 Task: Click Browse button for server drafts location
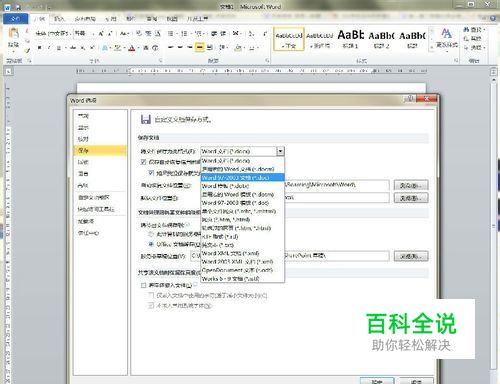tap(411, 256)
